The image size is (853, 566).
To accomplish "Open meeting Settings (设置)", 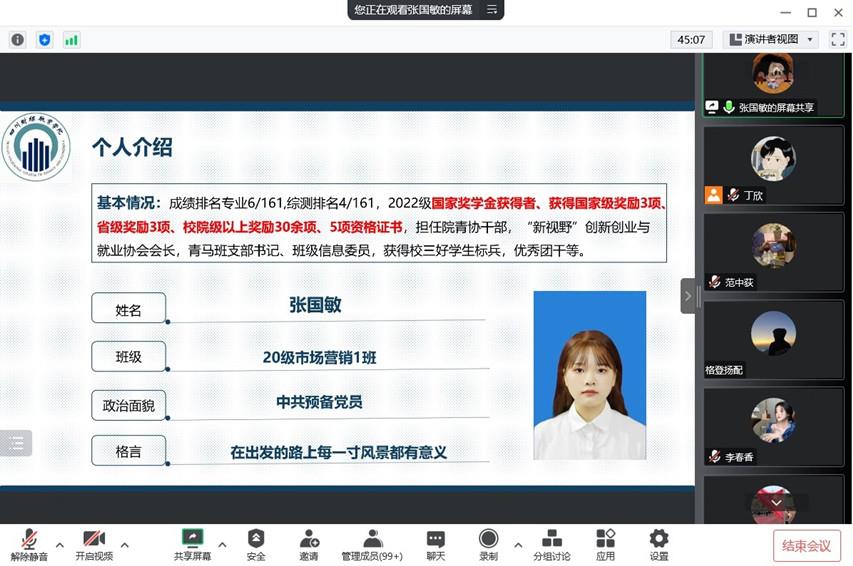I will tap(658, 545).
